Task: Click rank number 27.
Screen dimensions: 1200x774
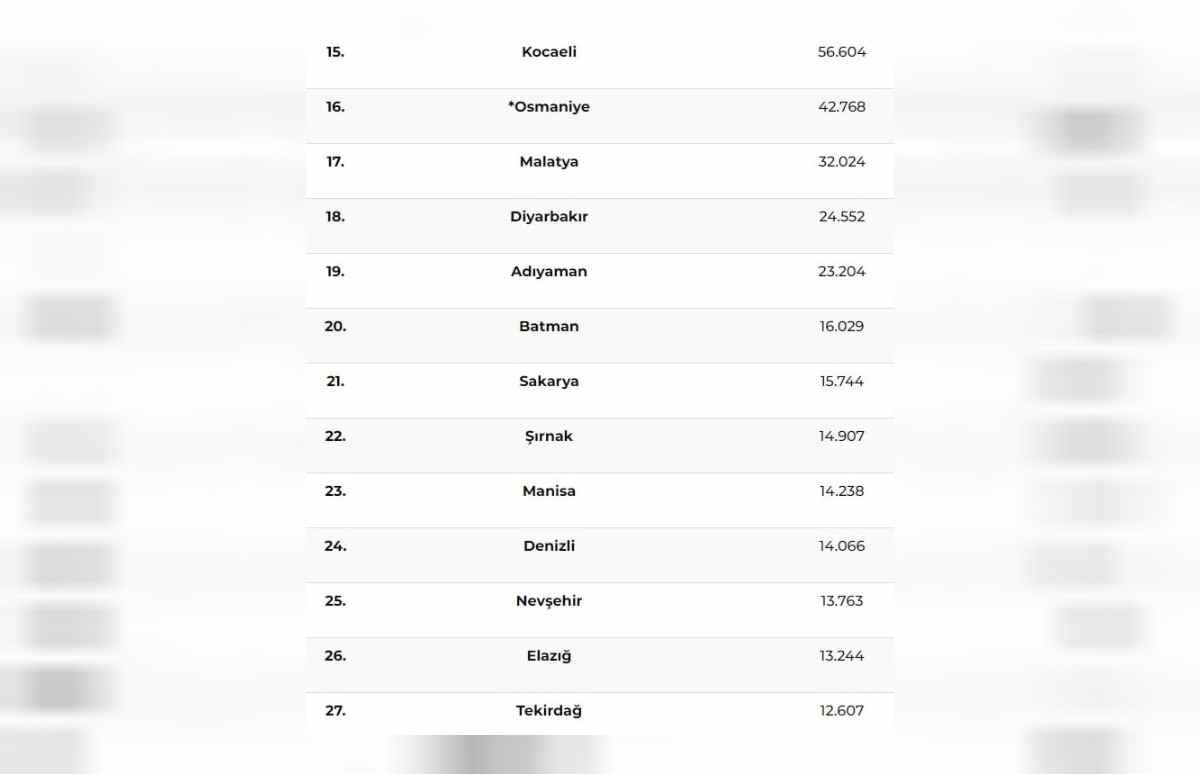Action: tap(336, 711)
